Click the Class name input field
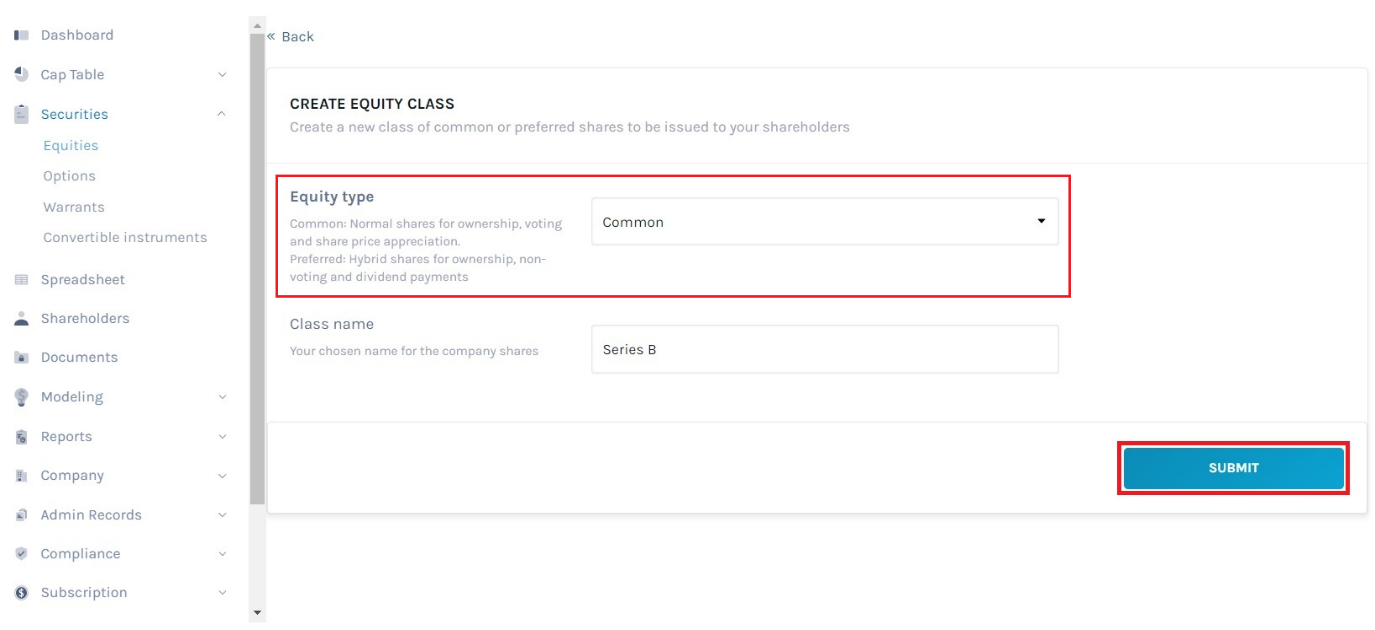Viewport: 1375px width, 630px height. 825,350
